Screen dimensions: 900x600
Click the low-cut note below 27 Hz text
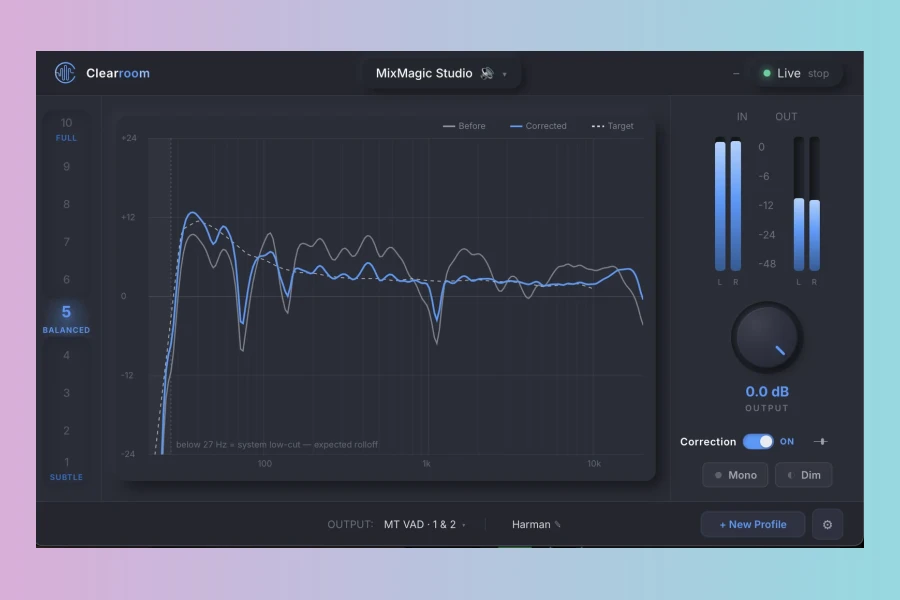point(277,444)
